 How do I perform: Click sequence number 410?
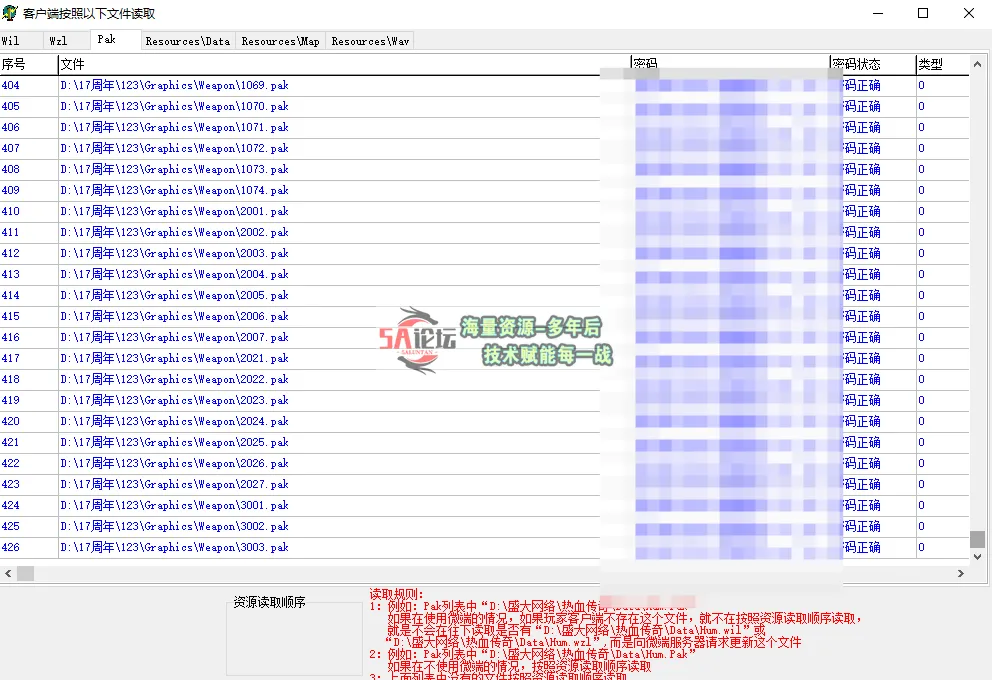pos(11,211)
